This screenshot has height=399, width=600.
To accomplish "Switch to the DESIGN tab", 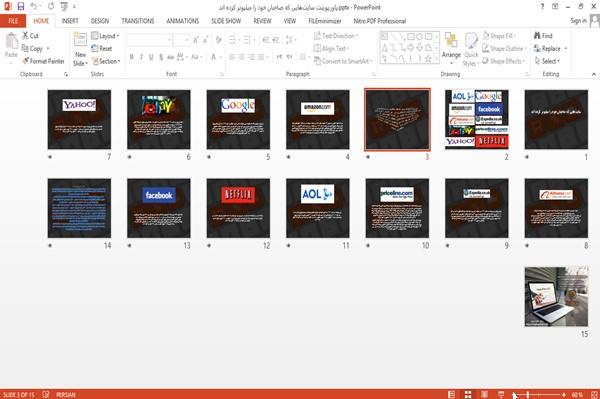I will tap(100, 21).
